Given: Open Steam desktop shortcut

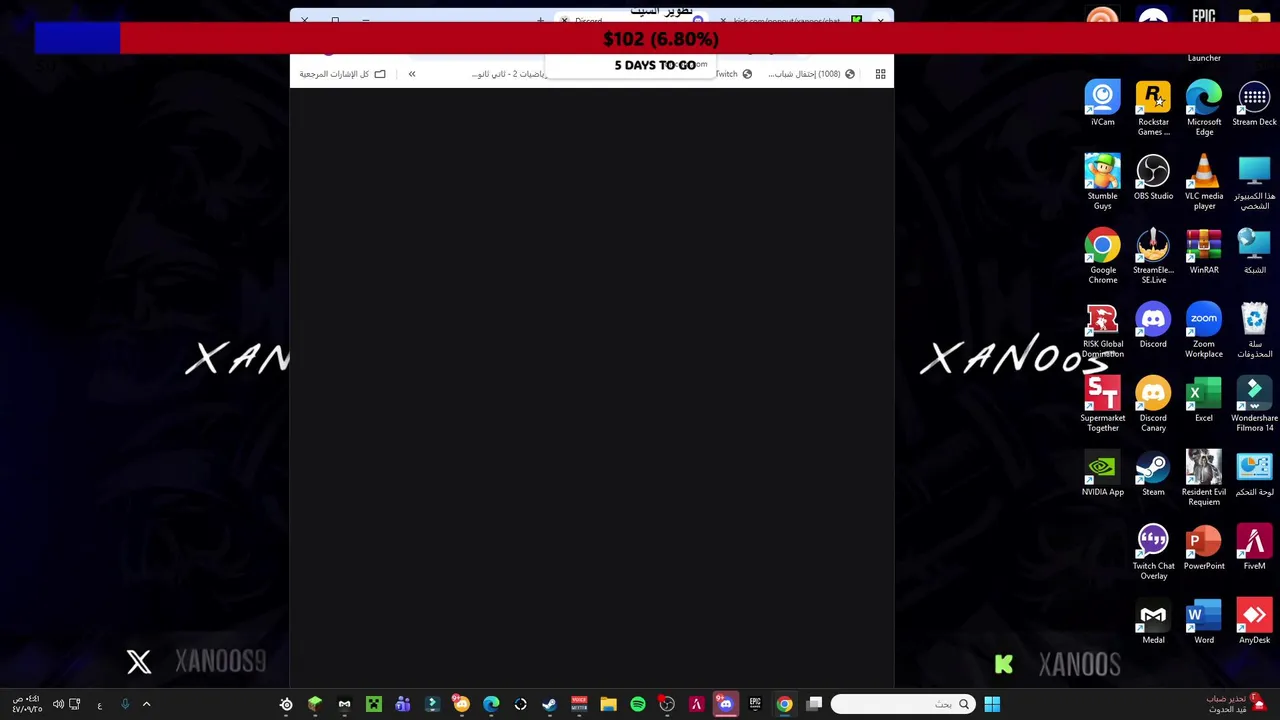Looking at the screenshot, I should pos(1153,473).
